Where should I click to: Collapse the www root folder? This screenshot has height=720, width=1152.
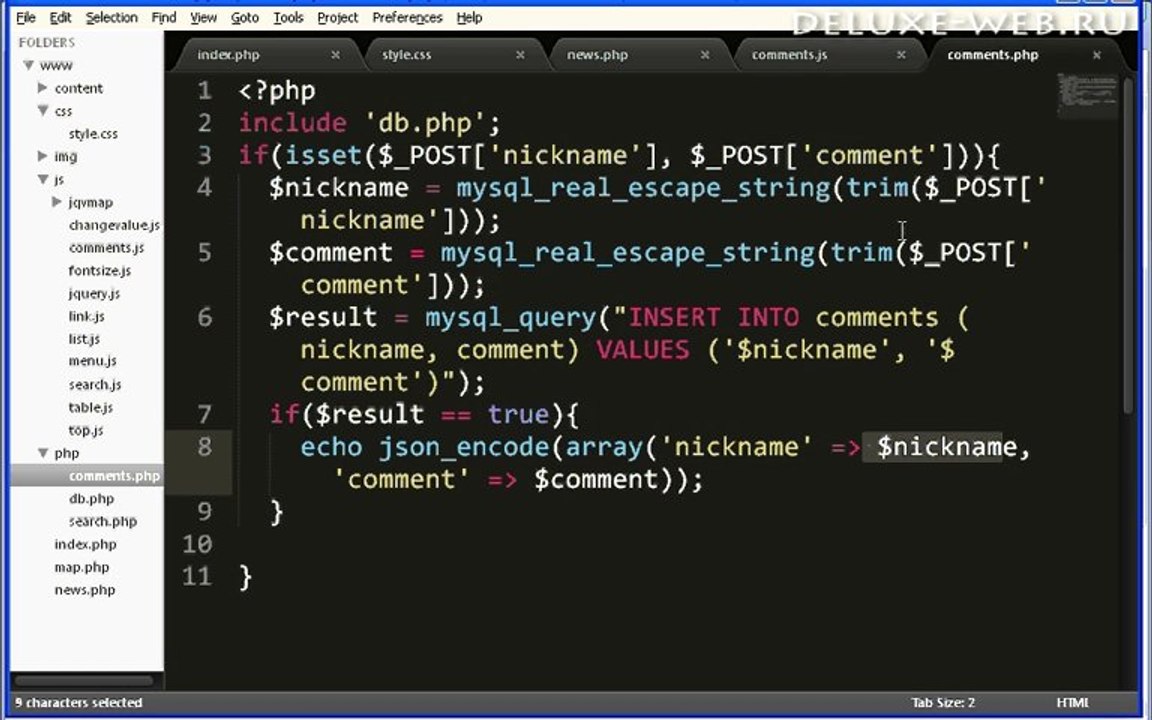pos(29,65)
